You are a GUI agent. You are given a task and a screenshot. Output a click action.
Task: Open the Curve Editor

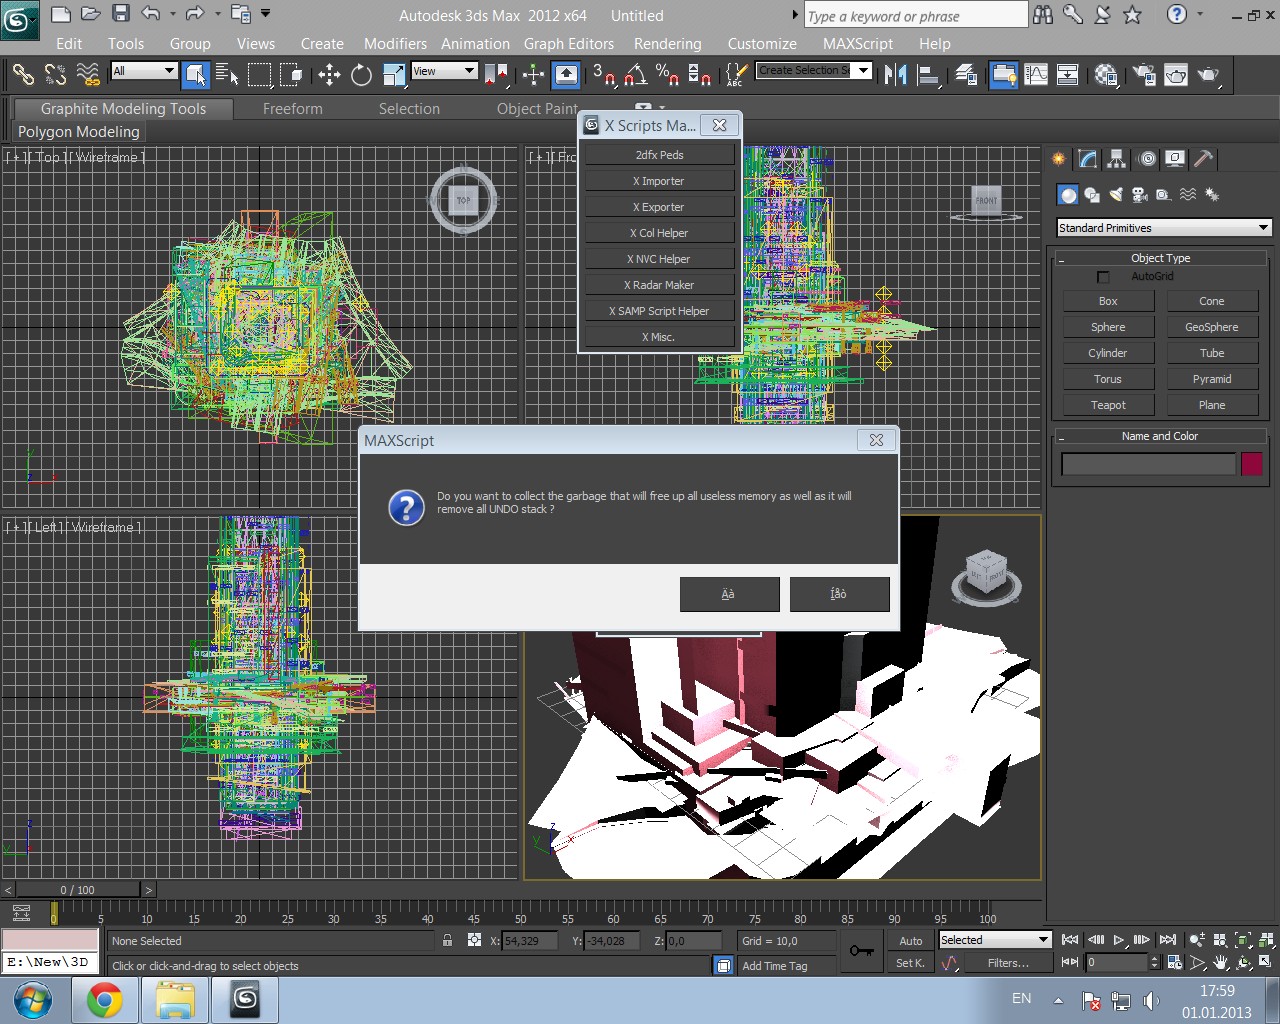pos(1036,74)
